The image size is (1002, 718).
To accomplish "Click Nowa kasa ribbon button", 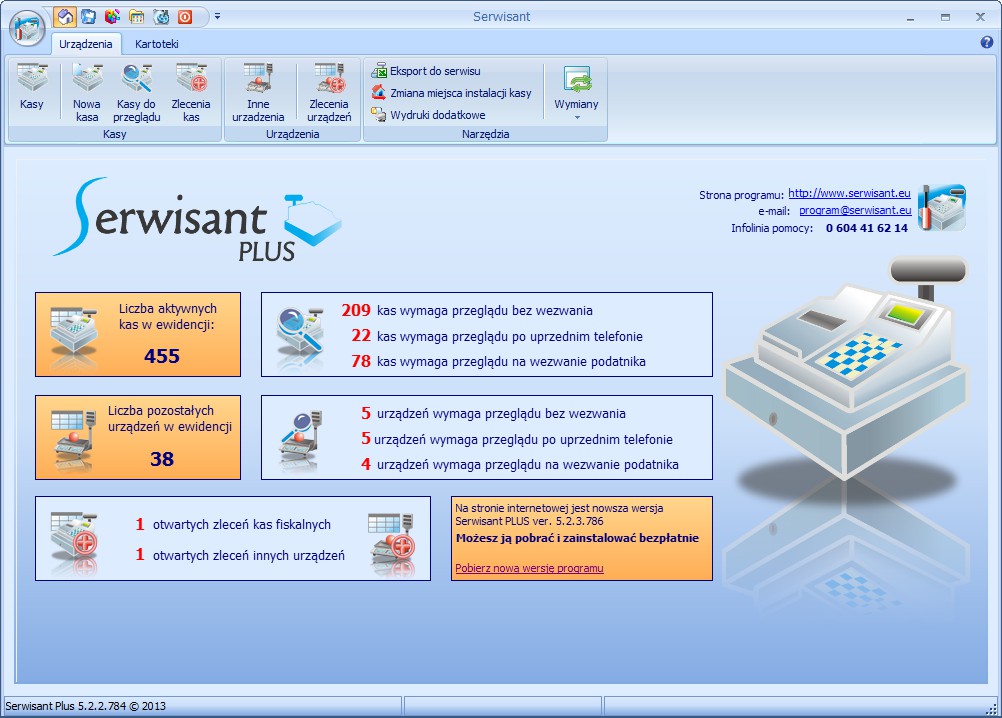I will [87, 92].
